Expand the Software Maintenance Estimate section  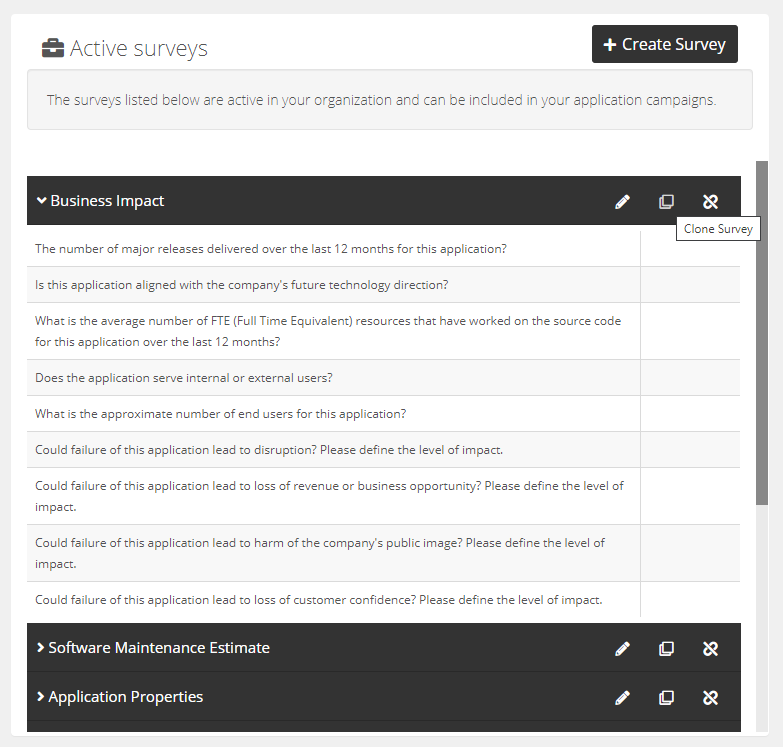(x=41, y=648)
